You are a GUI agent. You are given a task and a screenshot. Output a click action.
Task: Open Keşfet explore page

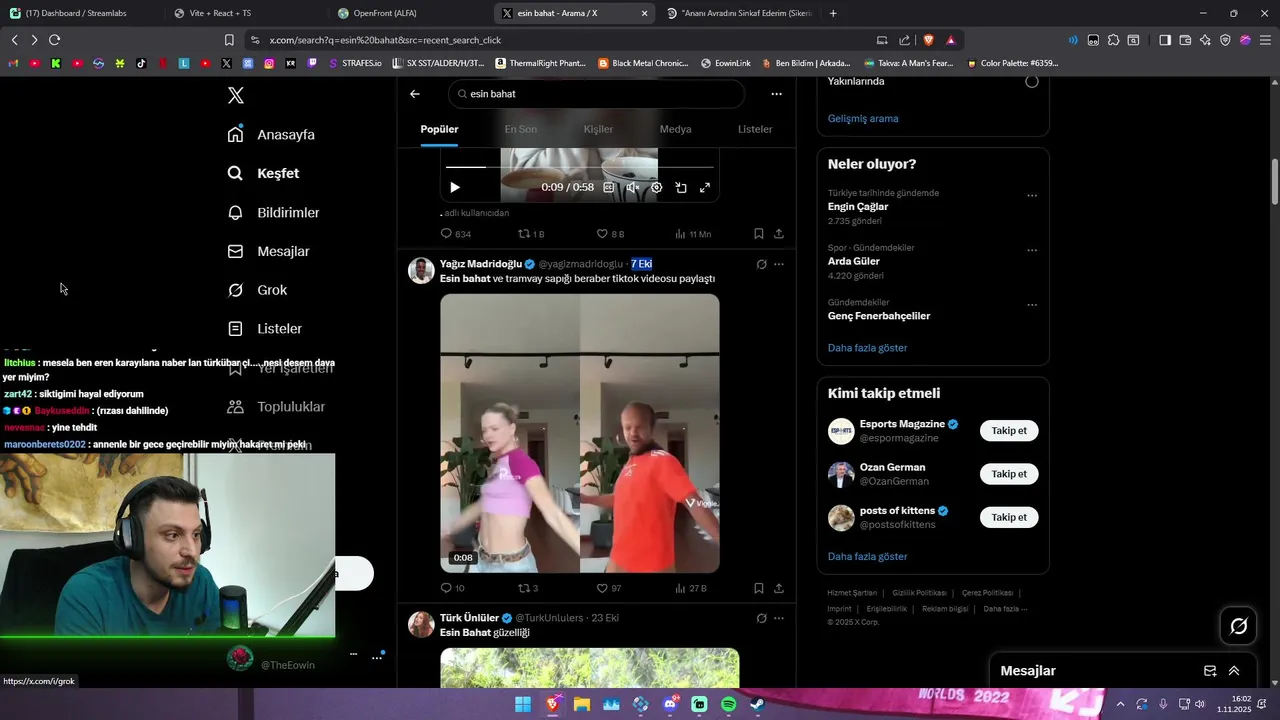[x=263, y=173]
